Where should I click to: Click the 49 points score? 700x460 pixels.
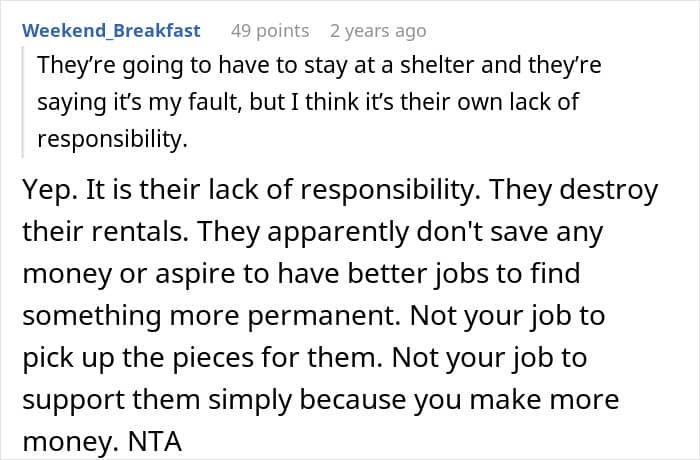coord(270,31)
